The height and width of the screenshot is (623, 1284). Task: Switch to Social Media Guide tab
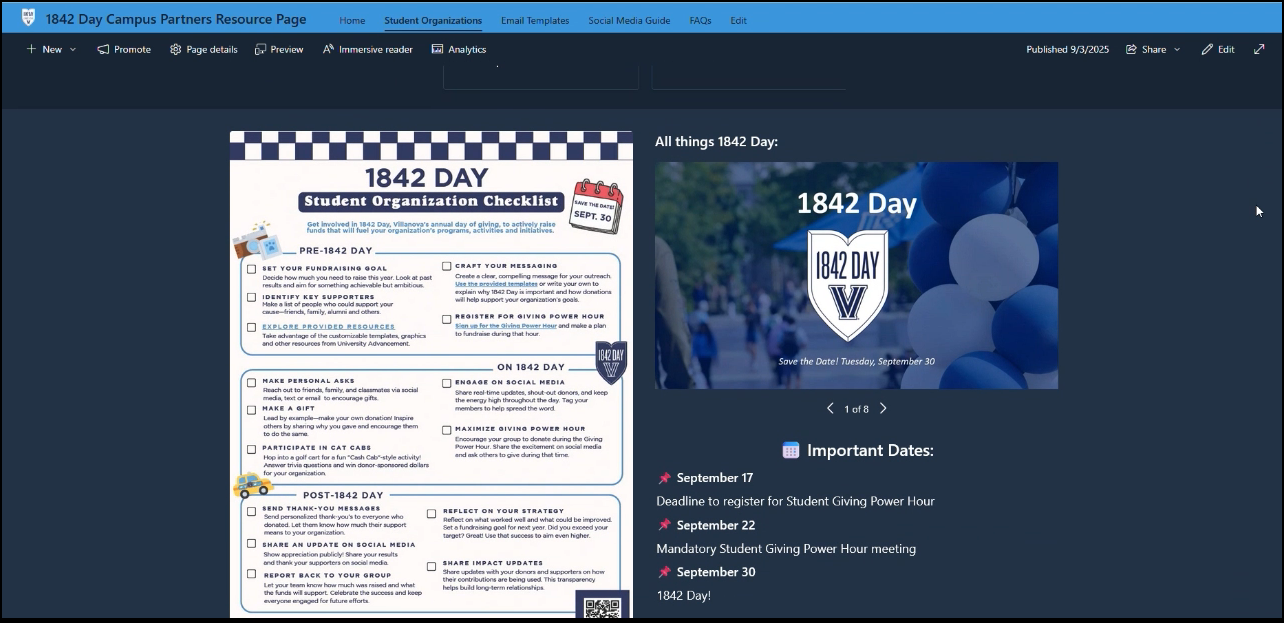[x=629, y=20]
